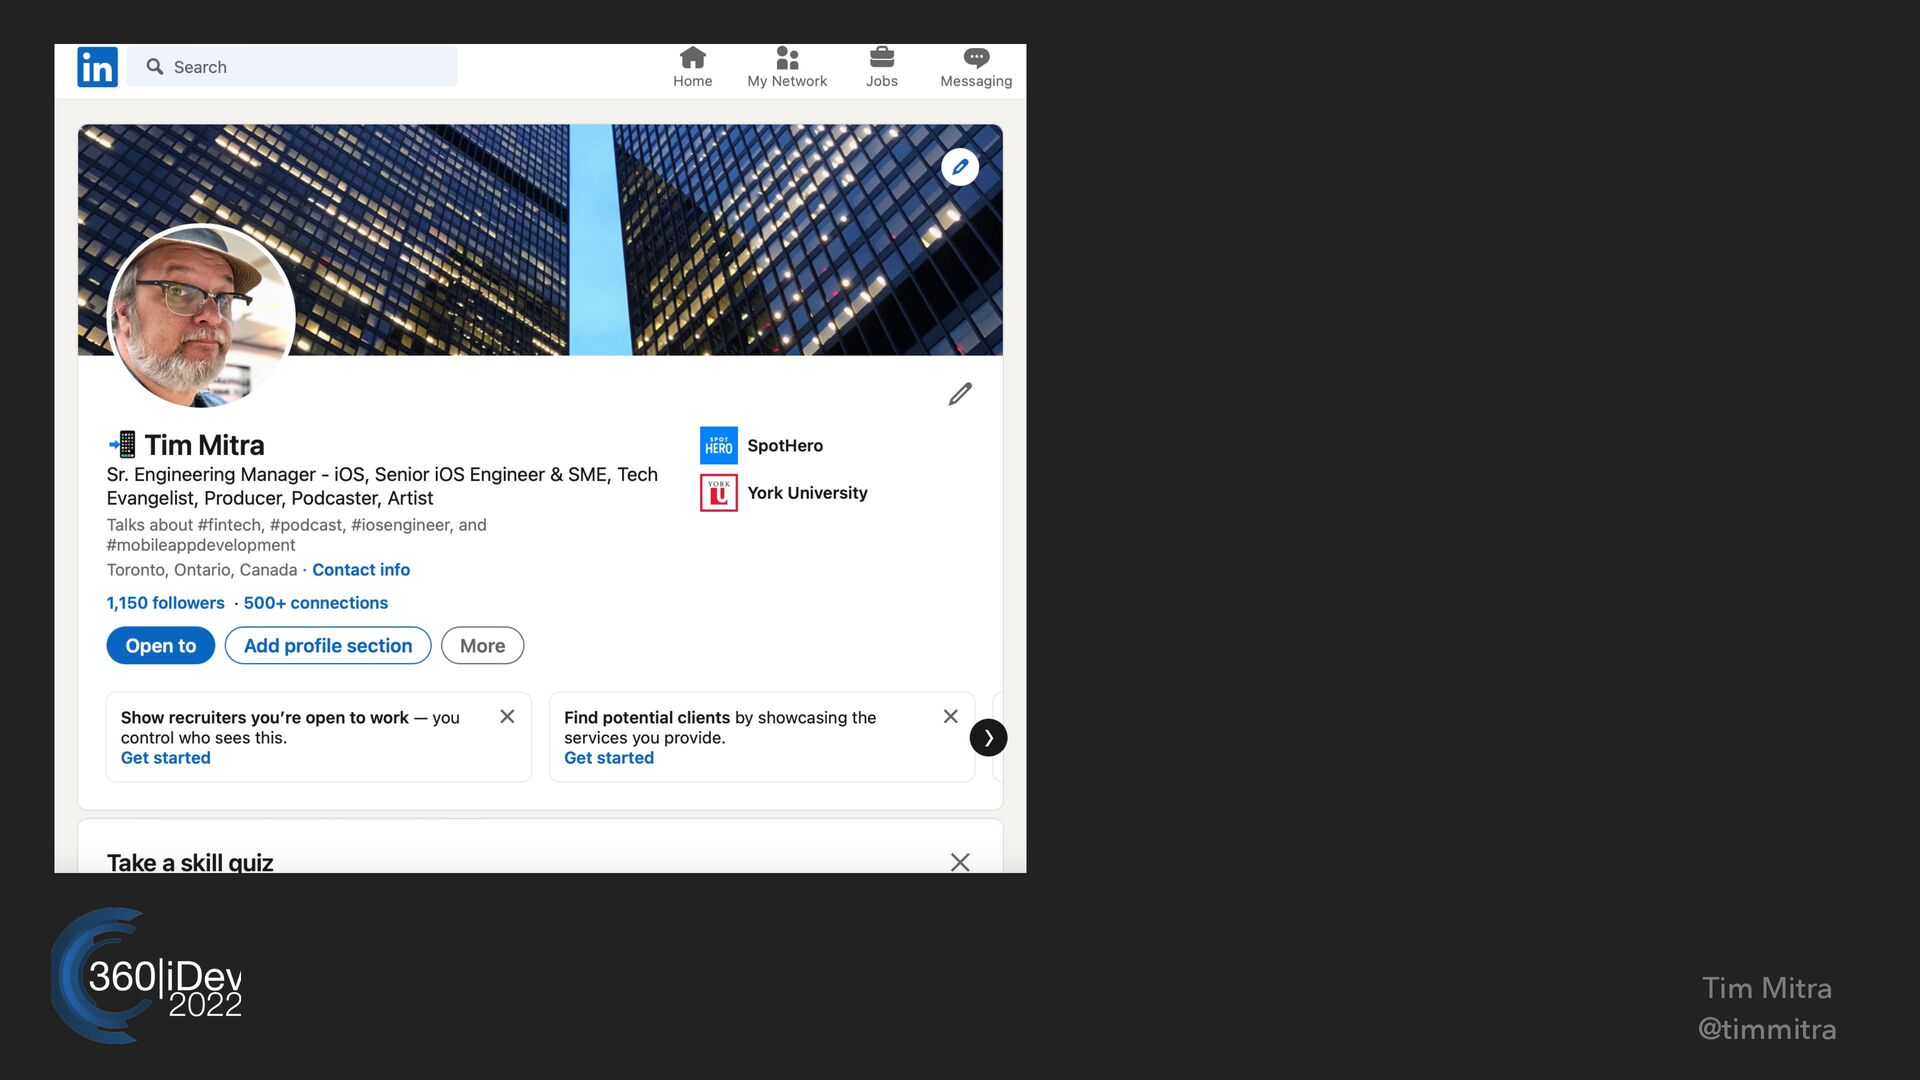Open Messaging chat bubble icon
The height and width of the screenshot is (1080, 1920).
tap(976, 58)
